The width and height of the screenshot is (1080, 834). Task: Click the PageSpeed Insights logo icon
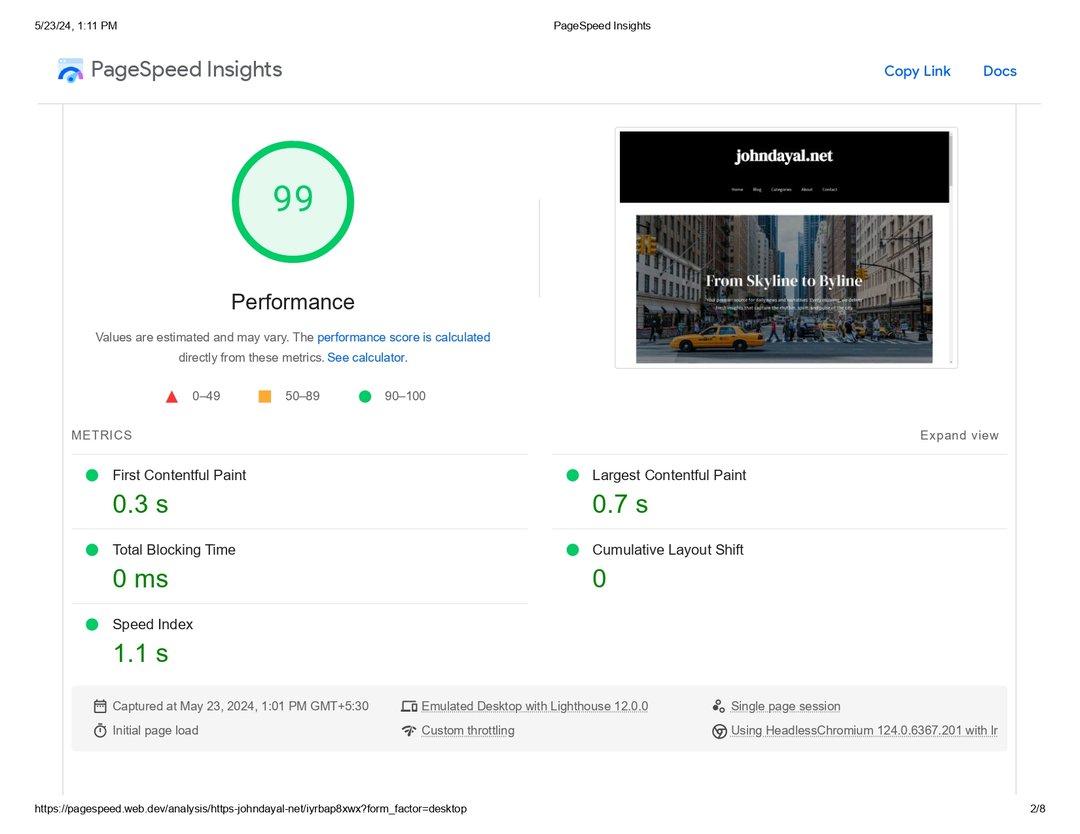[70, 70]
